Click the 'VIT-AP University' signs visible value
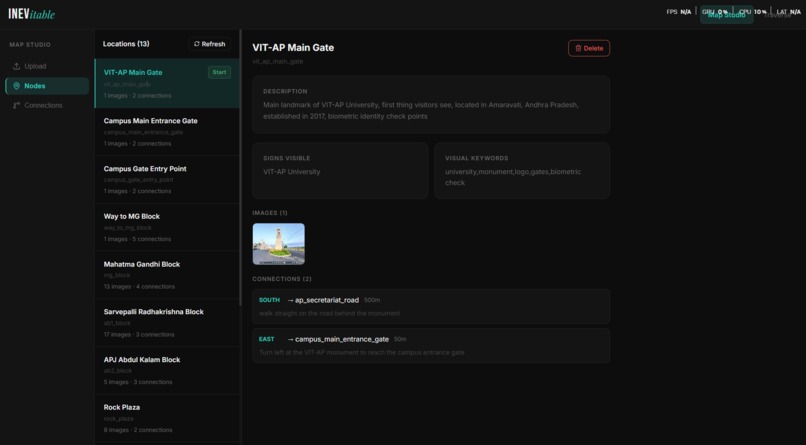Viewport: 806px width, 445px height. 291,172
